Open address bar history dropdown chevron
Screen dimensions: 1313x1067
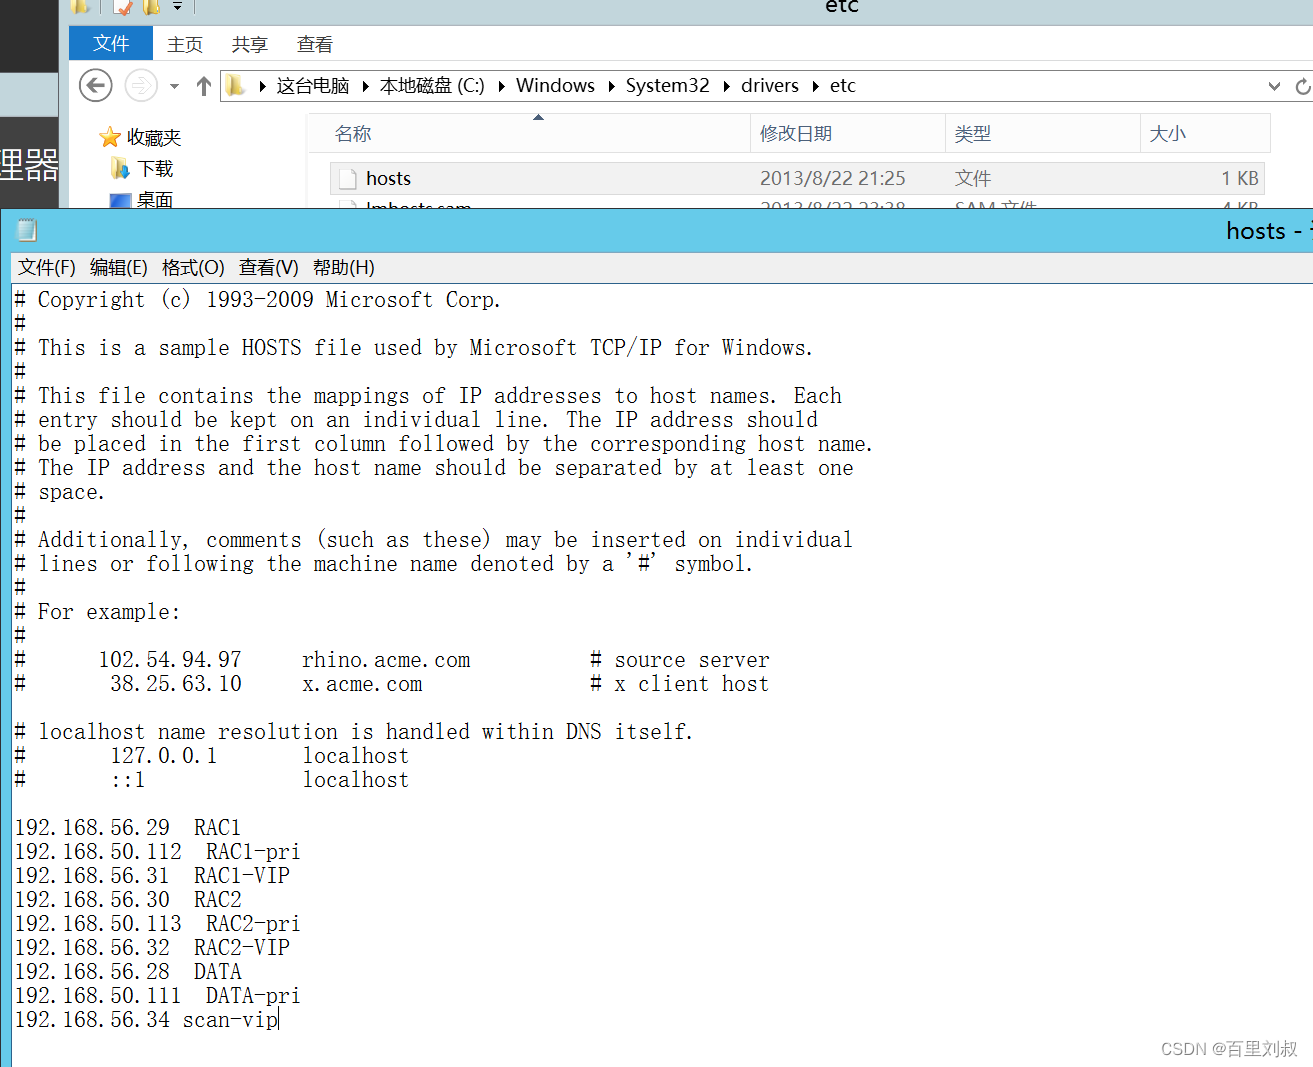(x=1274, y=87)
